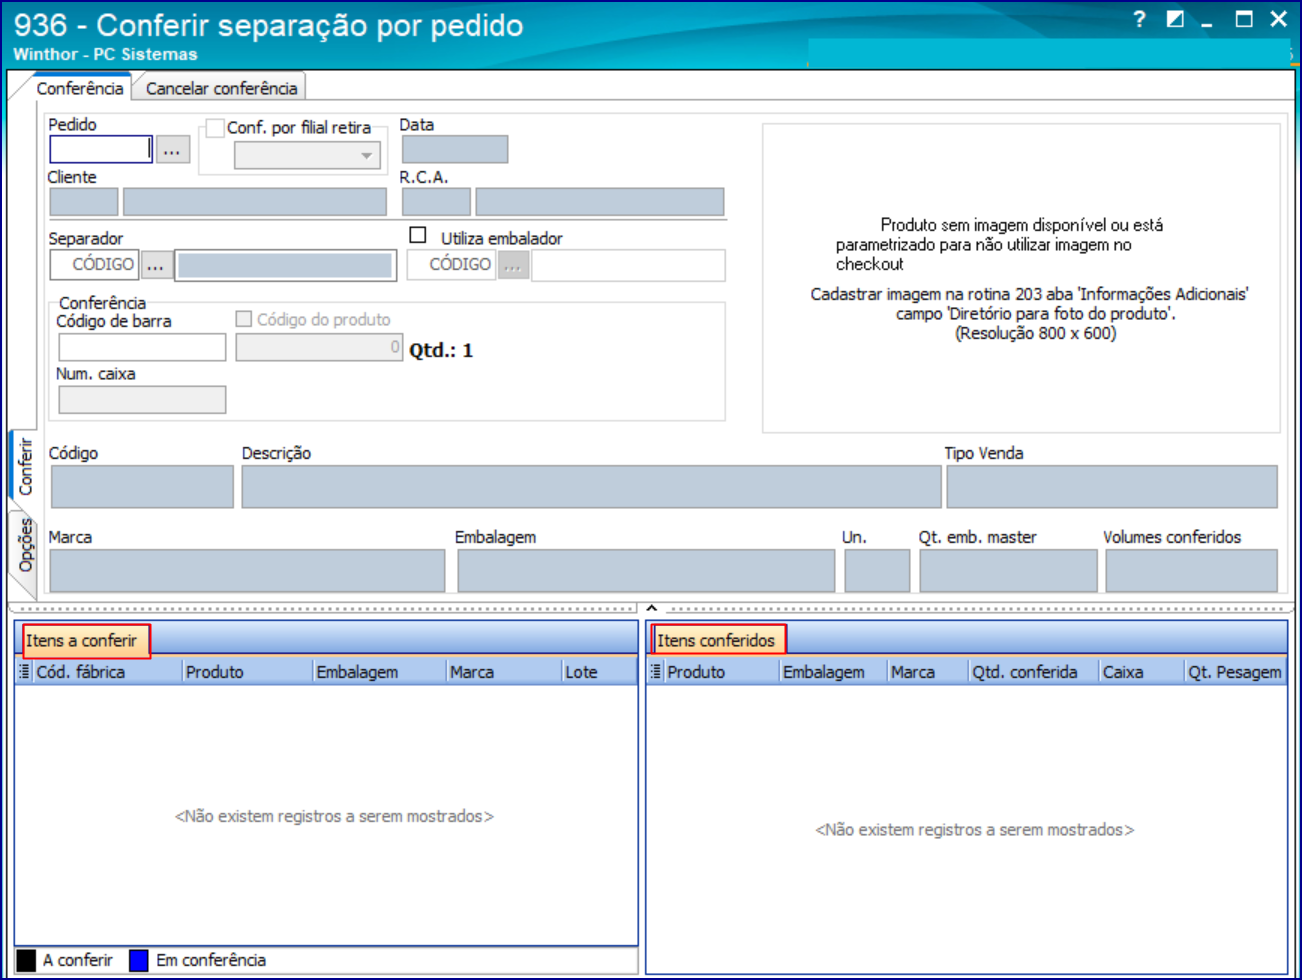Open Pedido search ellipsis button
Screen dimensions: 1302x980
pos(172,150)
